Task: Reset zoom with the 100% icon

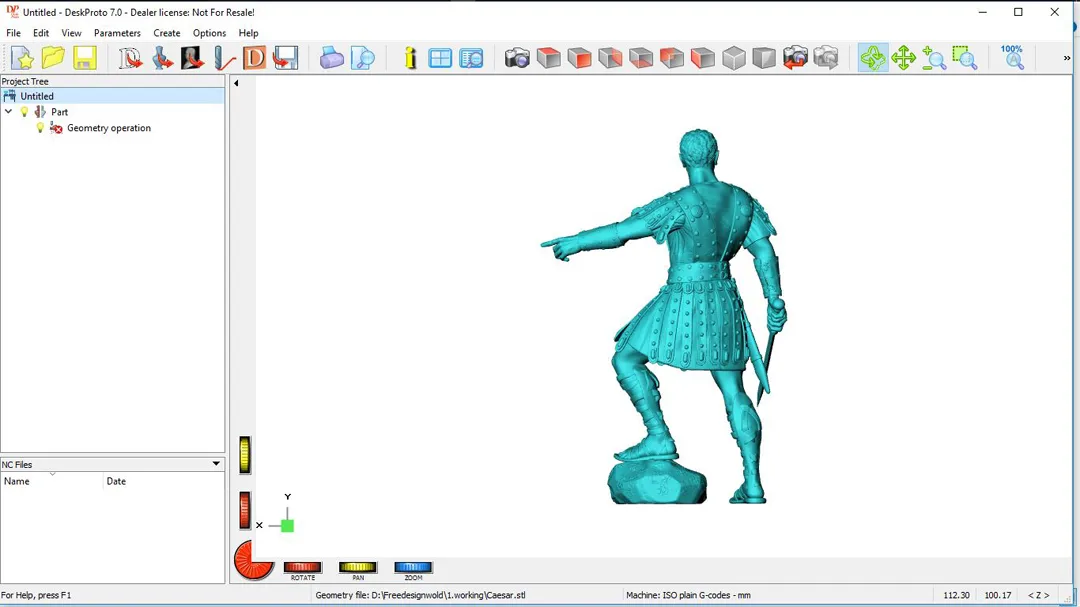Action: click(1012, 56)
